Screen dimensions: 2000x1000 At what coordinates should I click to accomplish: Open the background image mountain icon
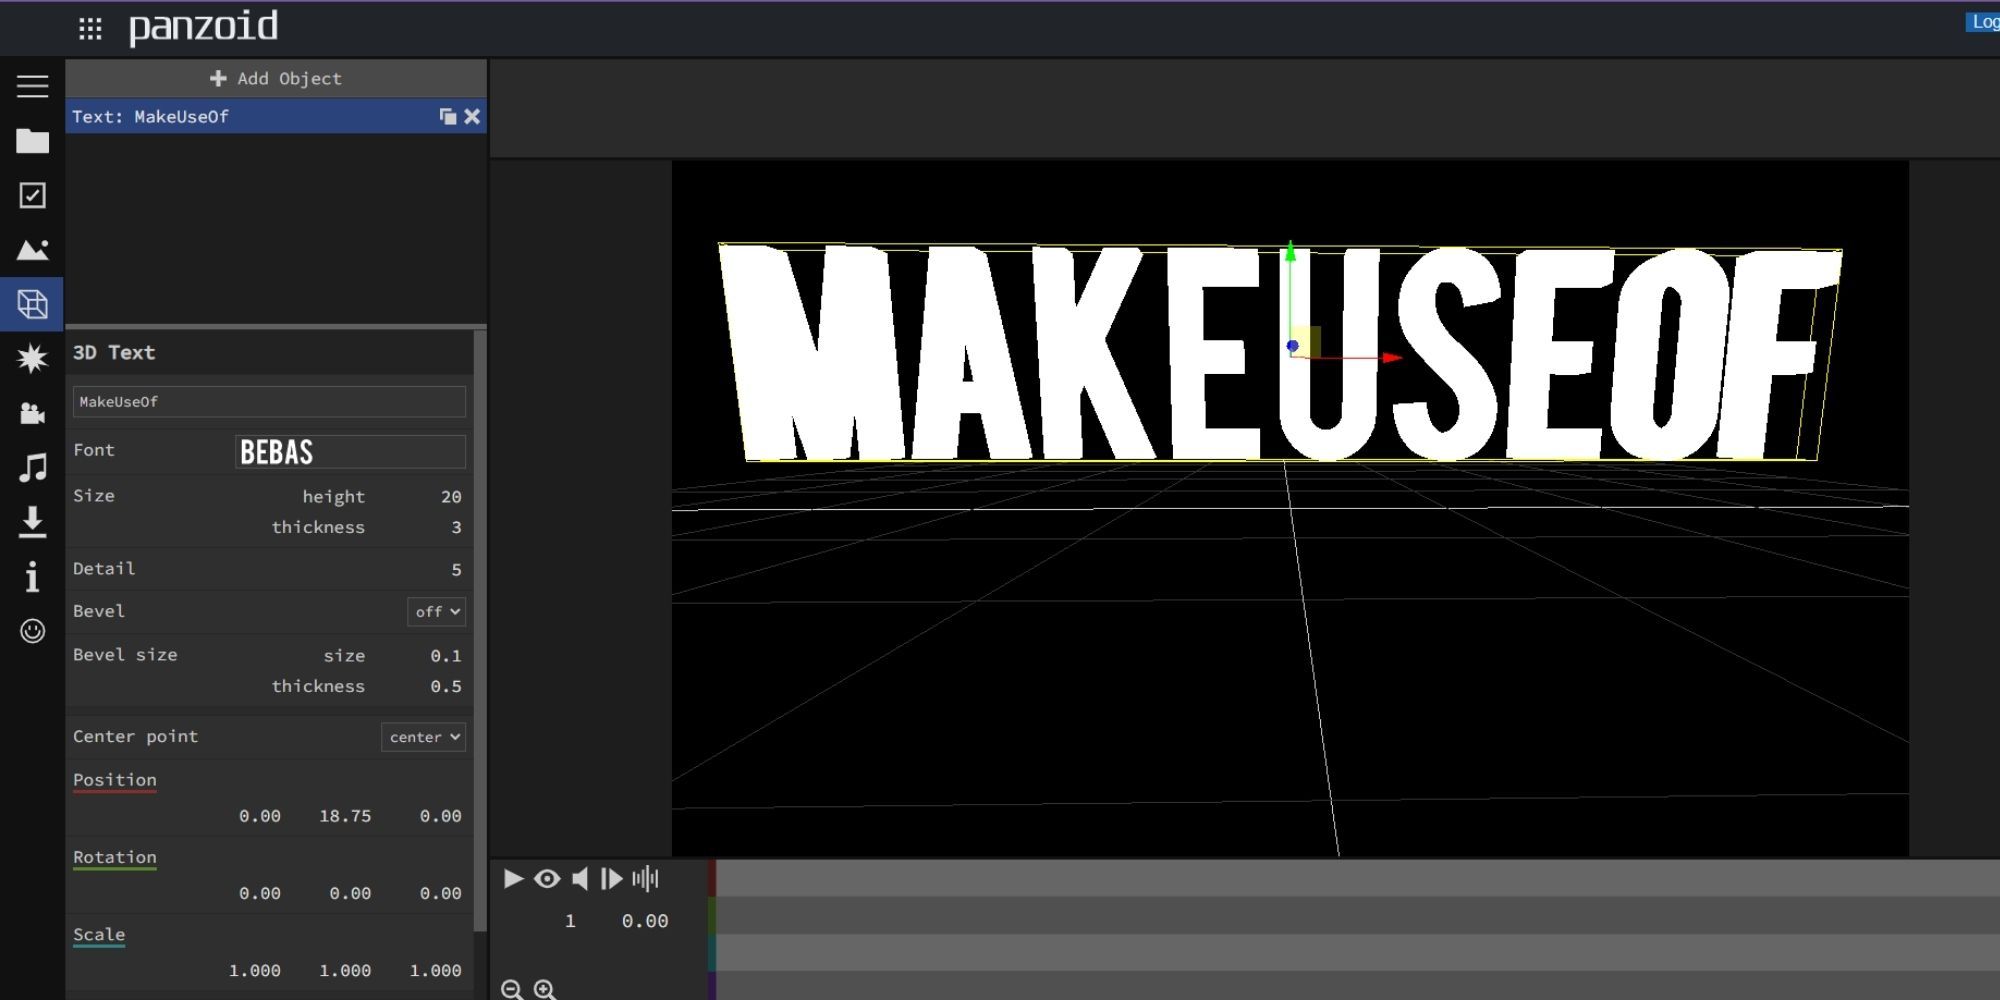[x=32, y=249]
